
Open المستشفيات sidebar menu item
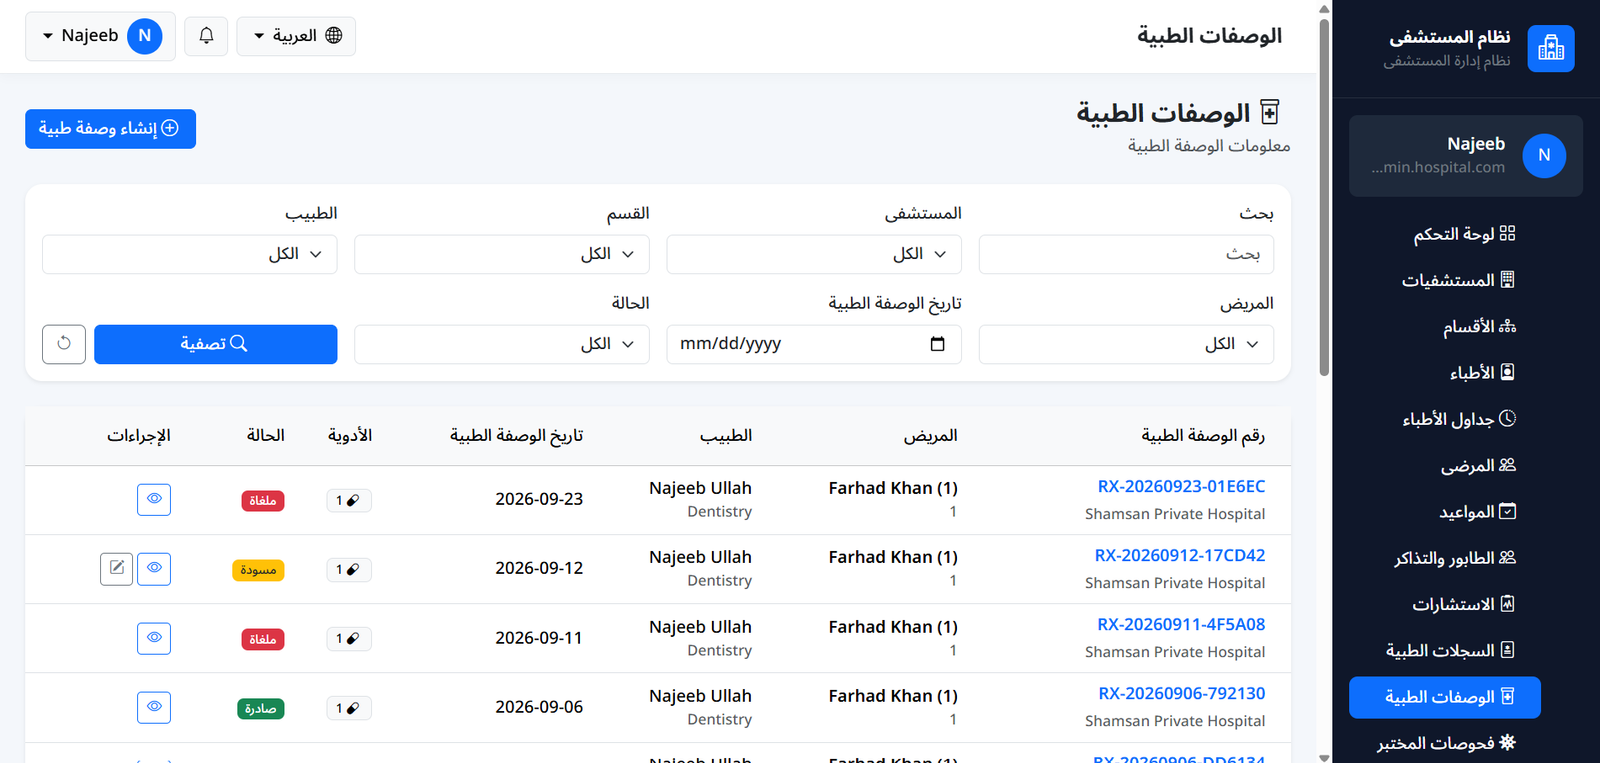(x=1458, y=280)
